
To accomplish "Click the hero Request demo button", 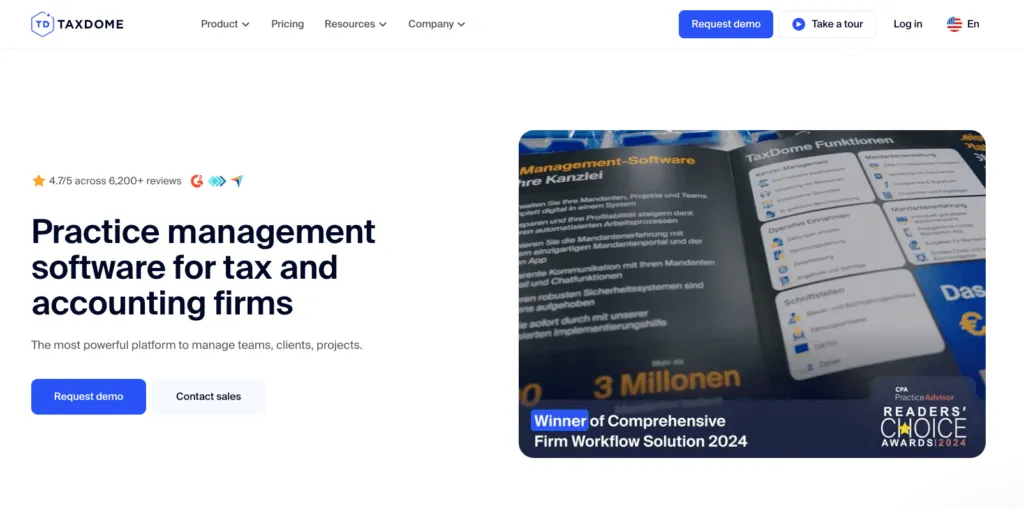I will (x=88, y=397).
